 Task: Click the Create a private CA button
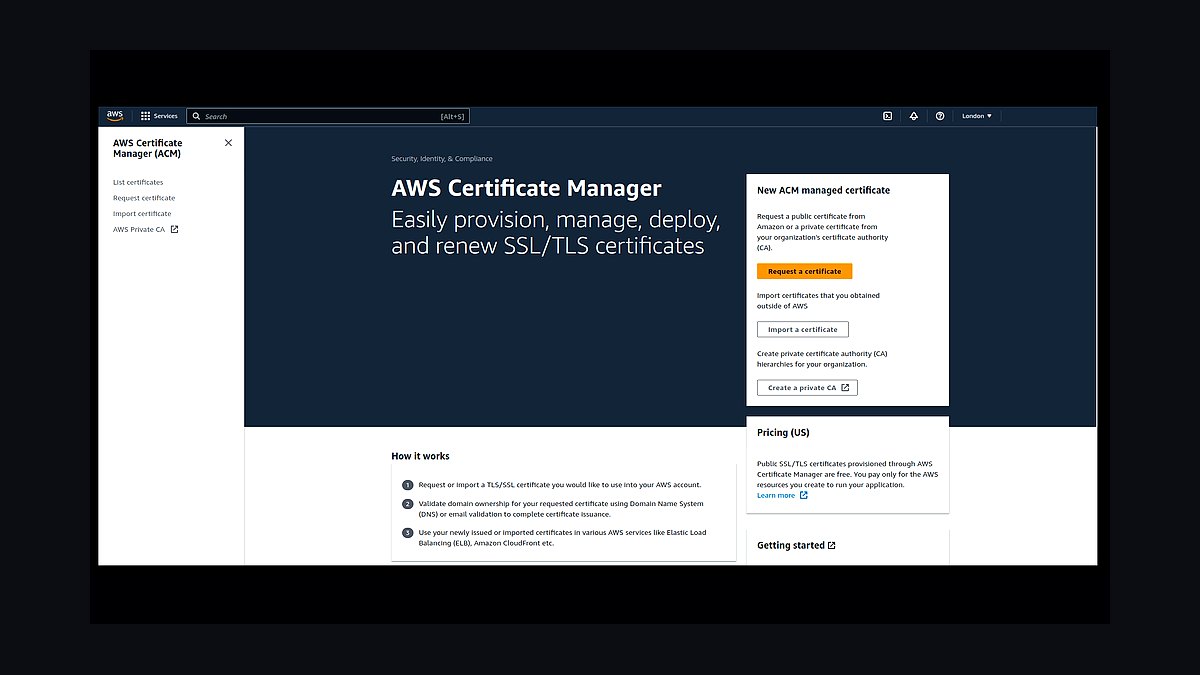pos(807,387)
